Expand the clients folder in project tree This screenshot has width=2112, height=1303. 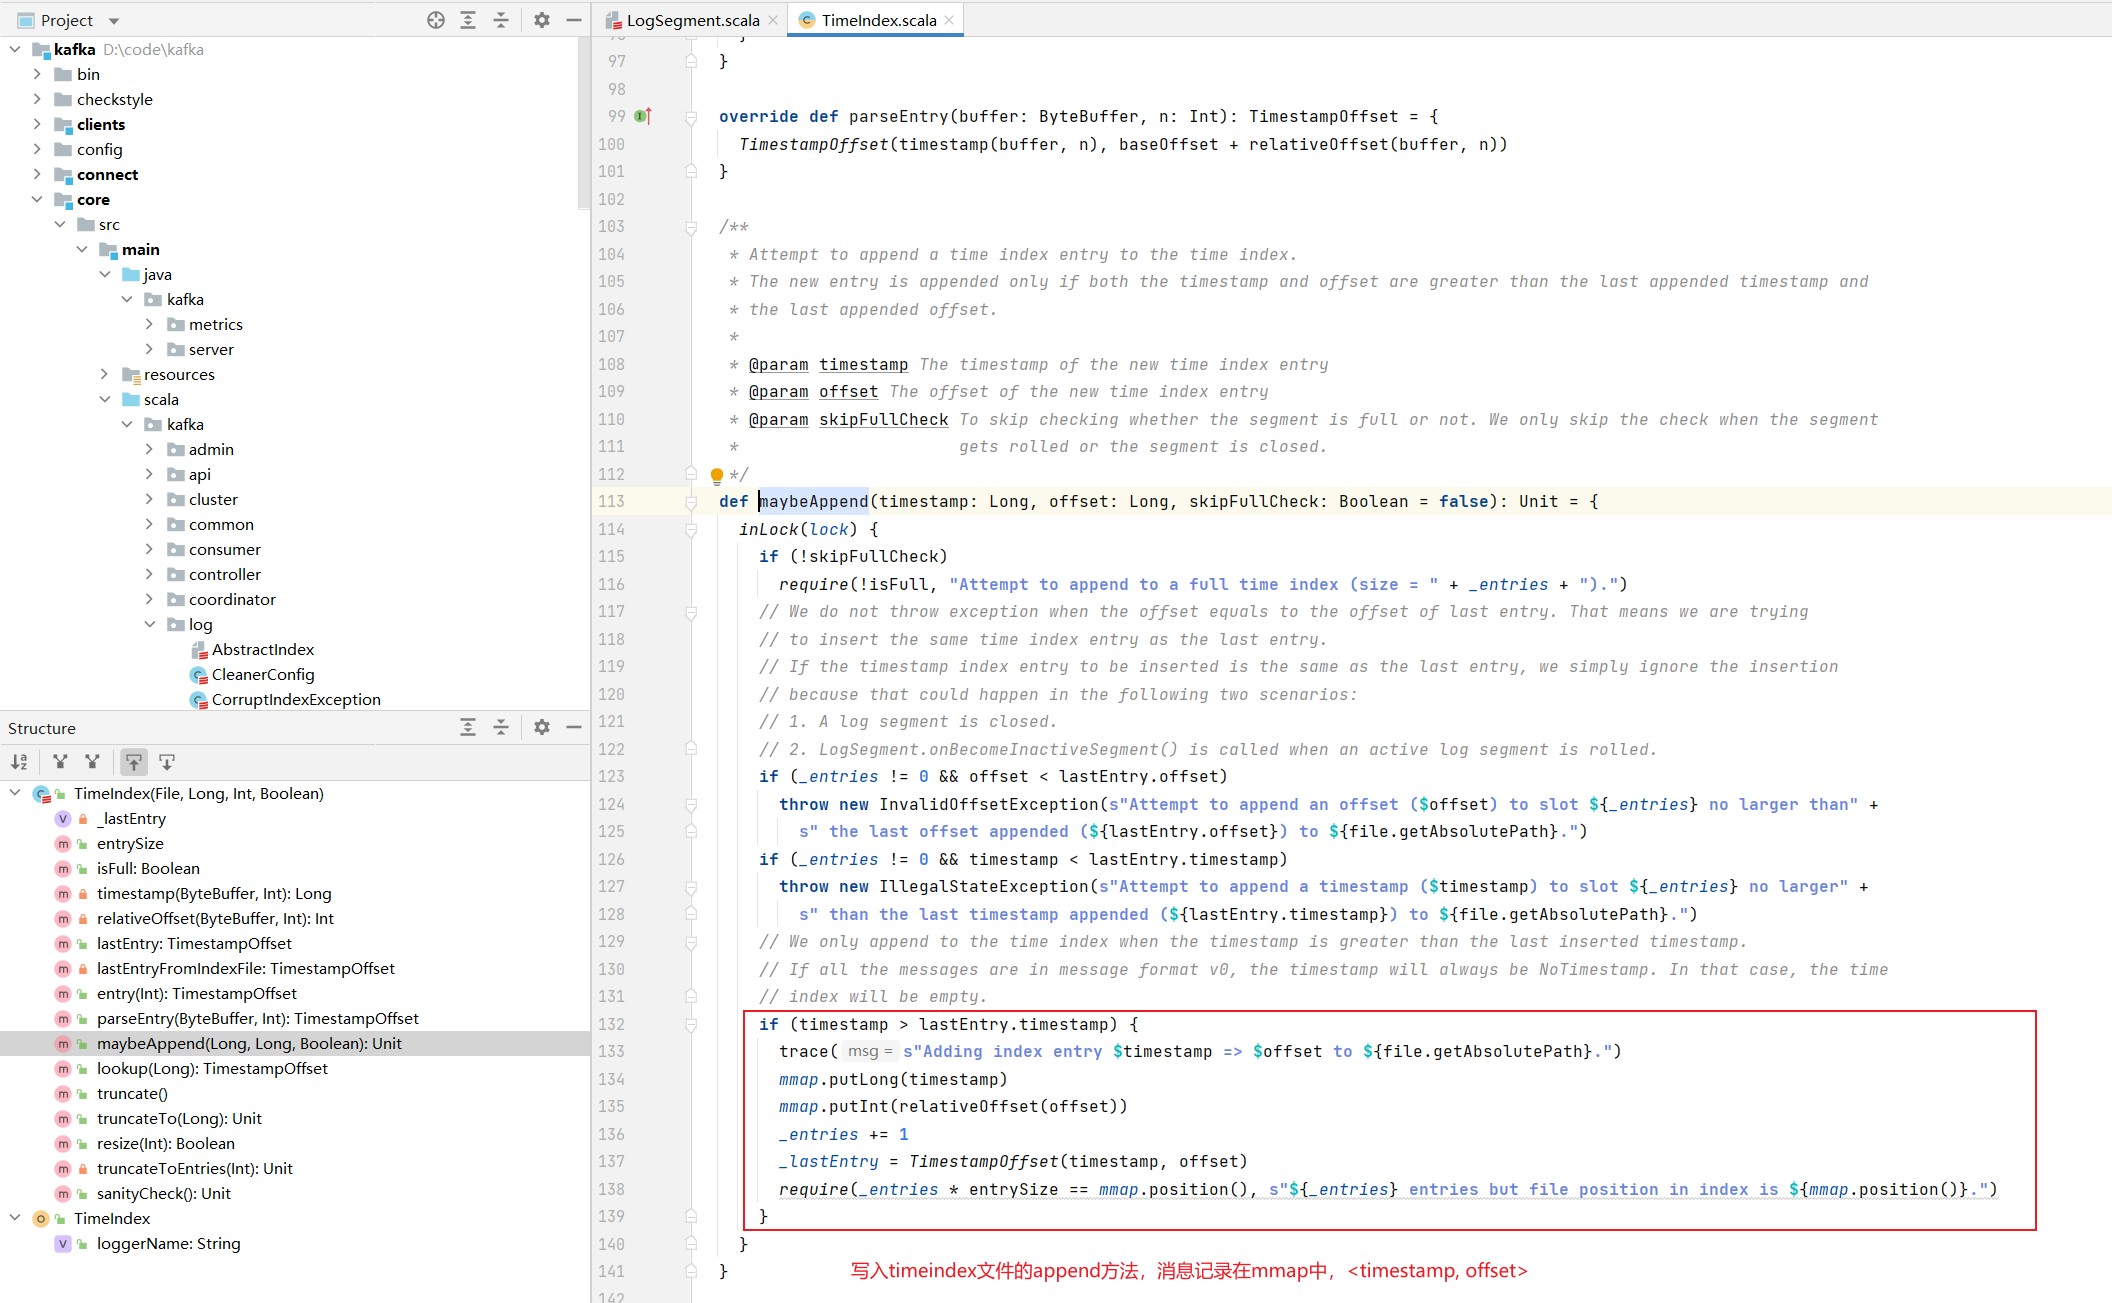pos(37,124)
